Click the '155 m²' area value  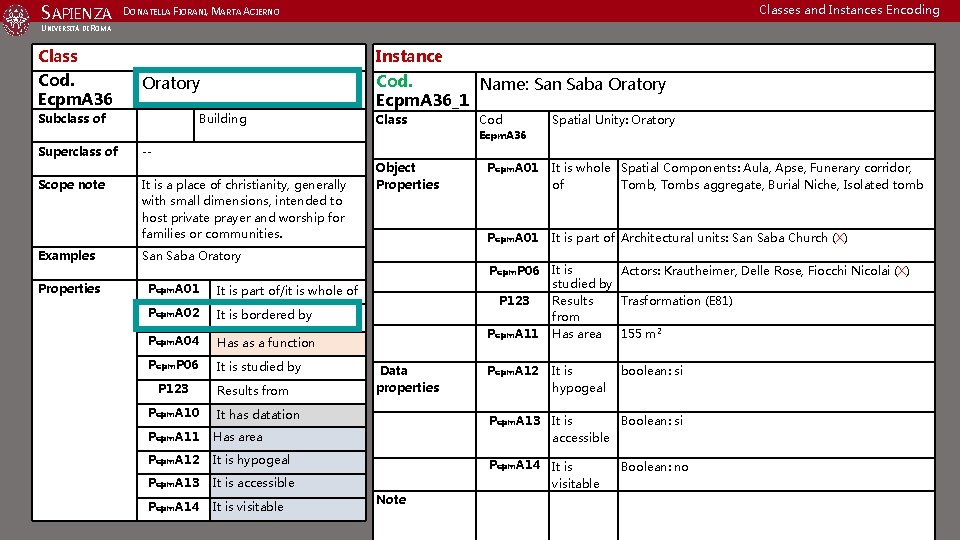point(641,334)
